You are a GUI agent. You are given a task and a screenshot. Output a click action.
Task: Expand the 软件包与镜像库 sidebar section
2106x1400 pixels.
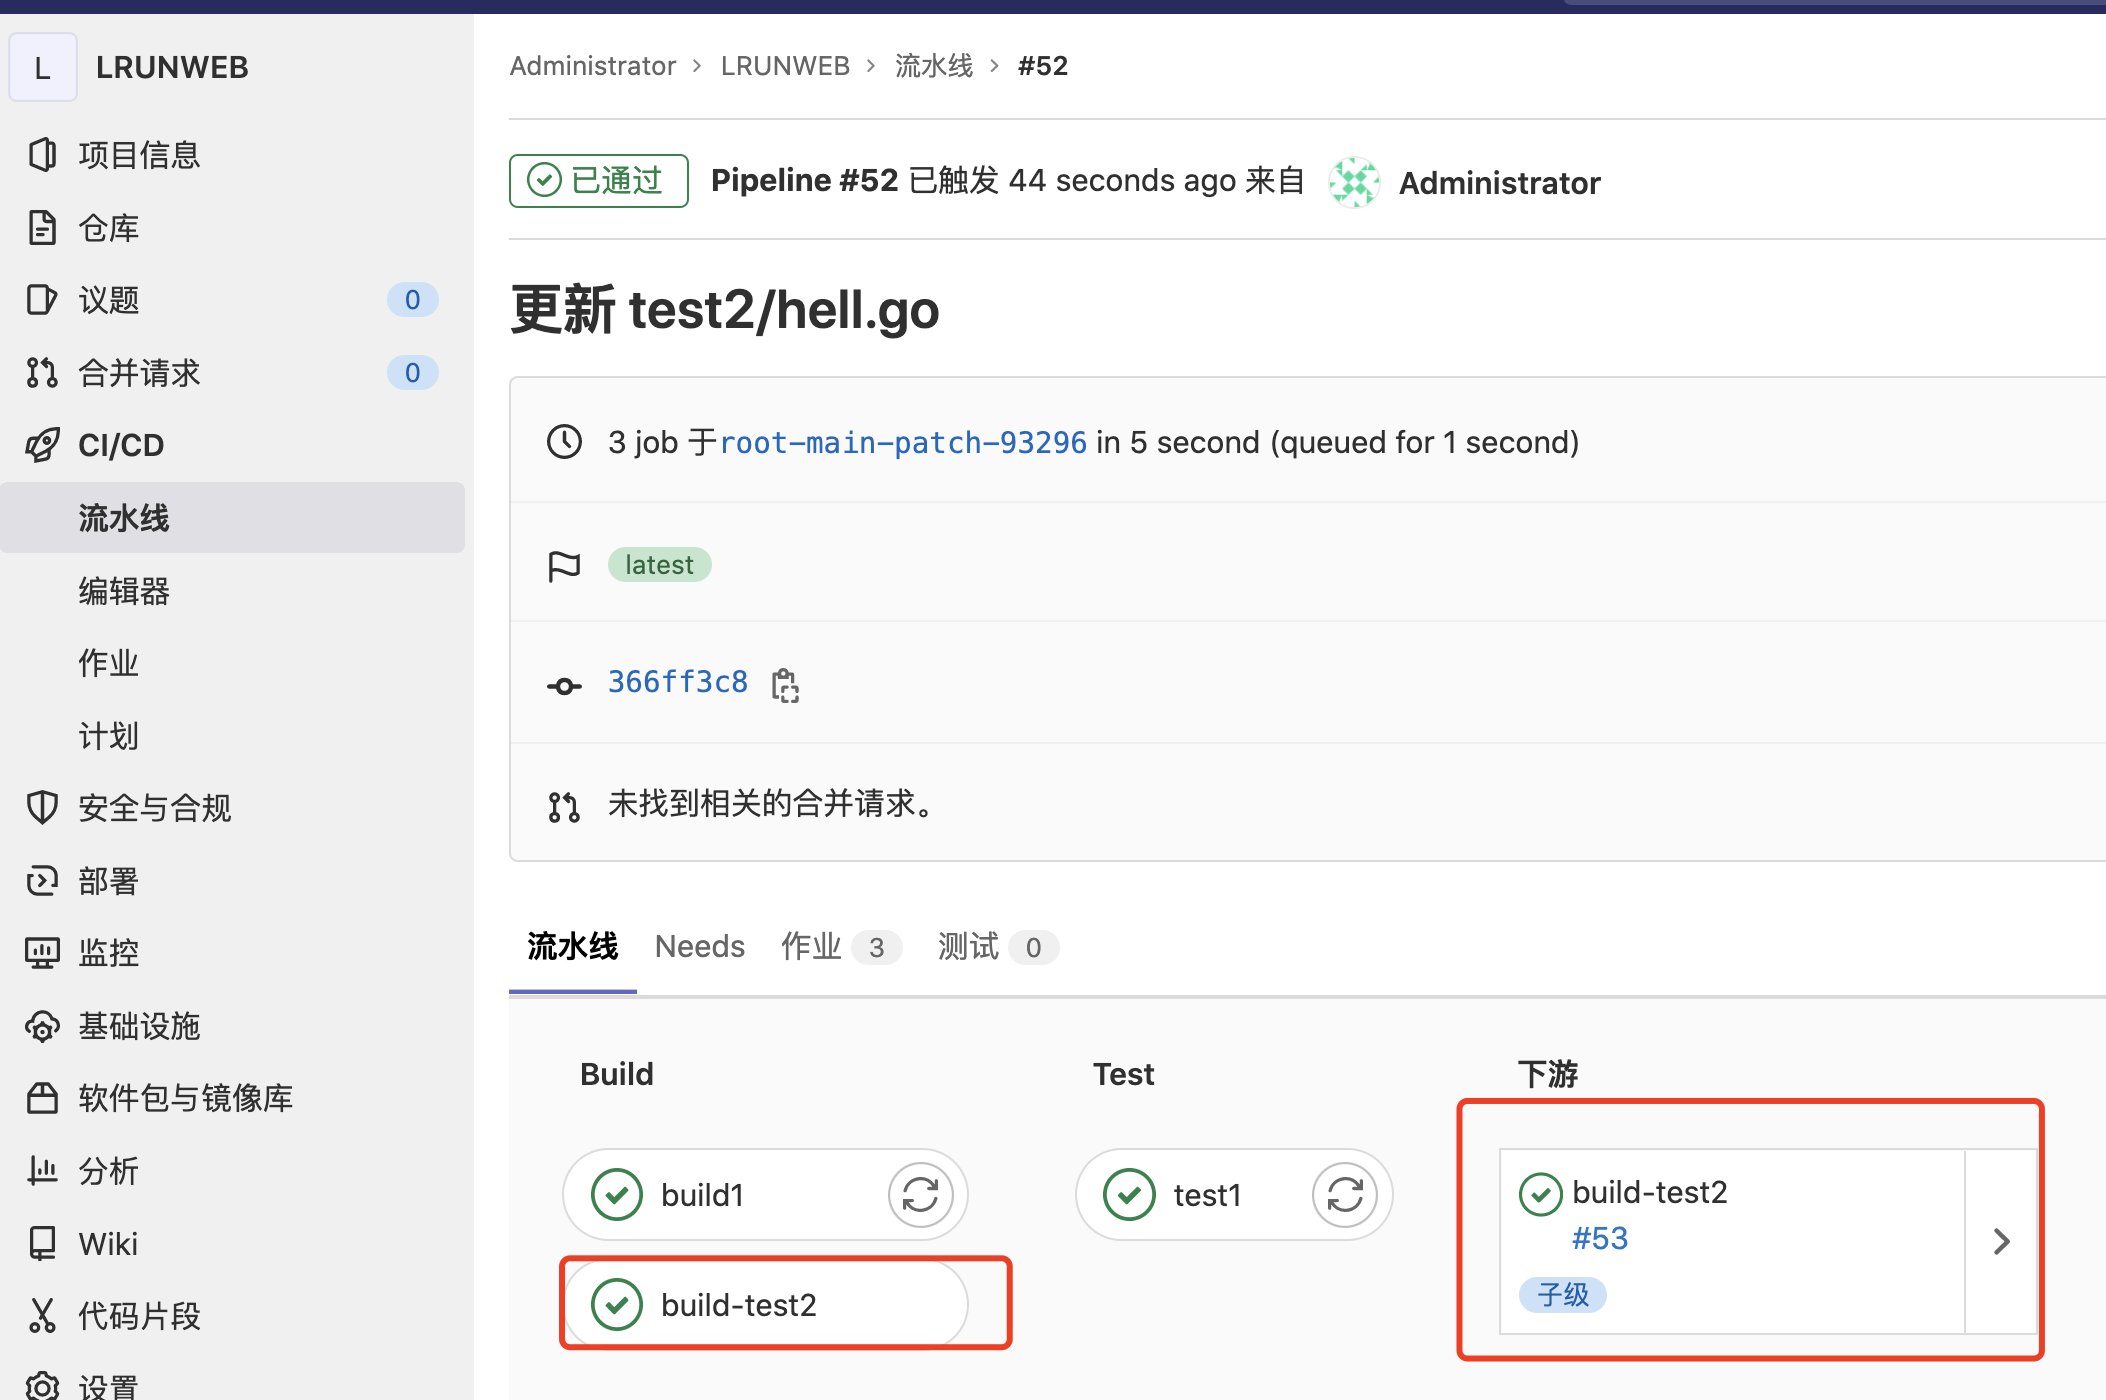coord(185,1098)
